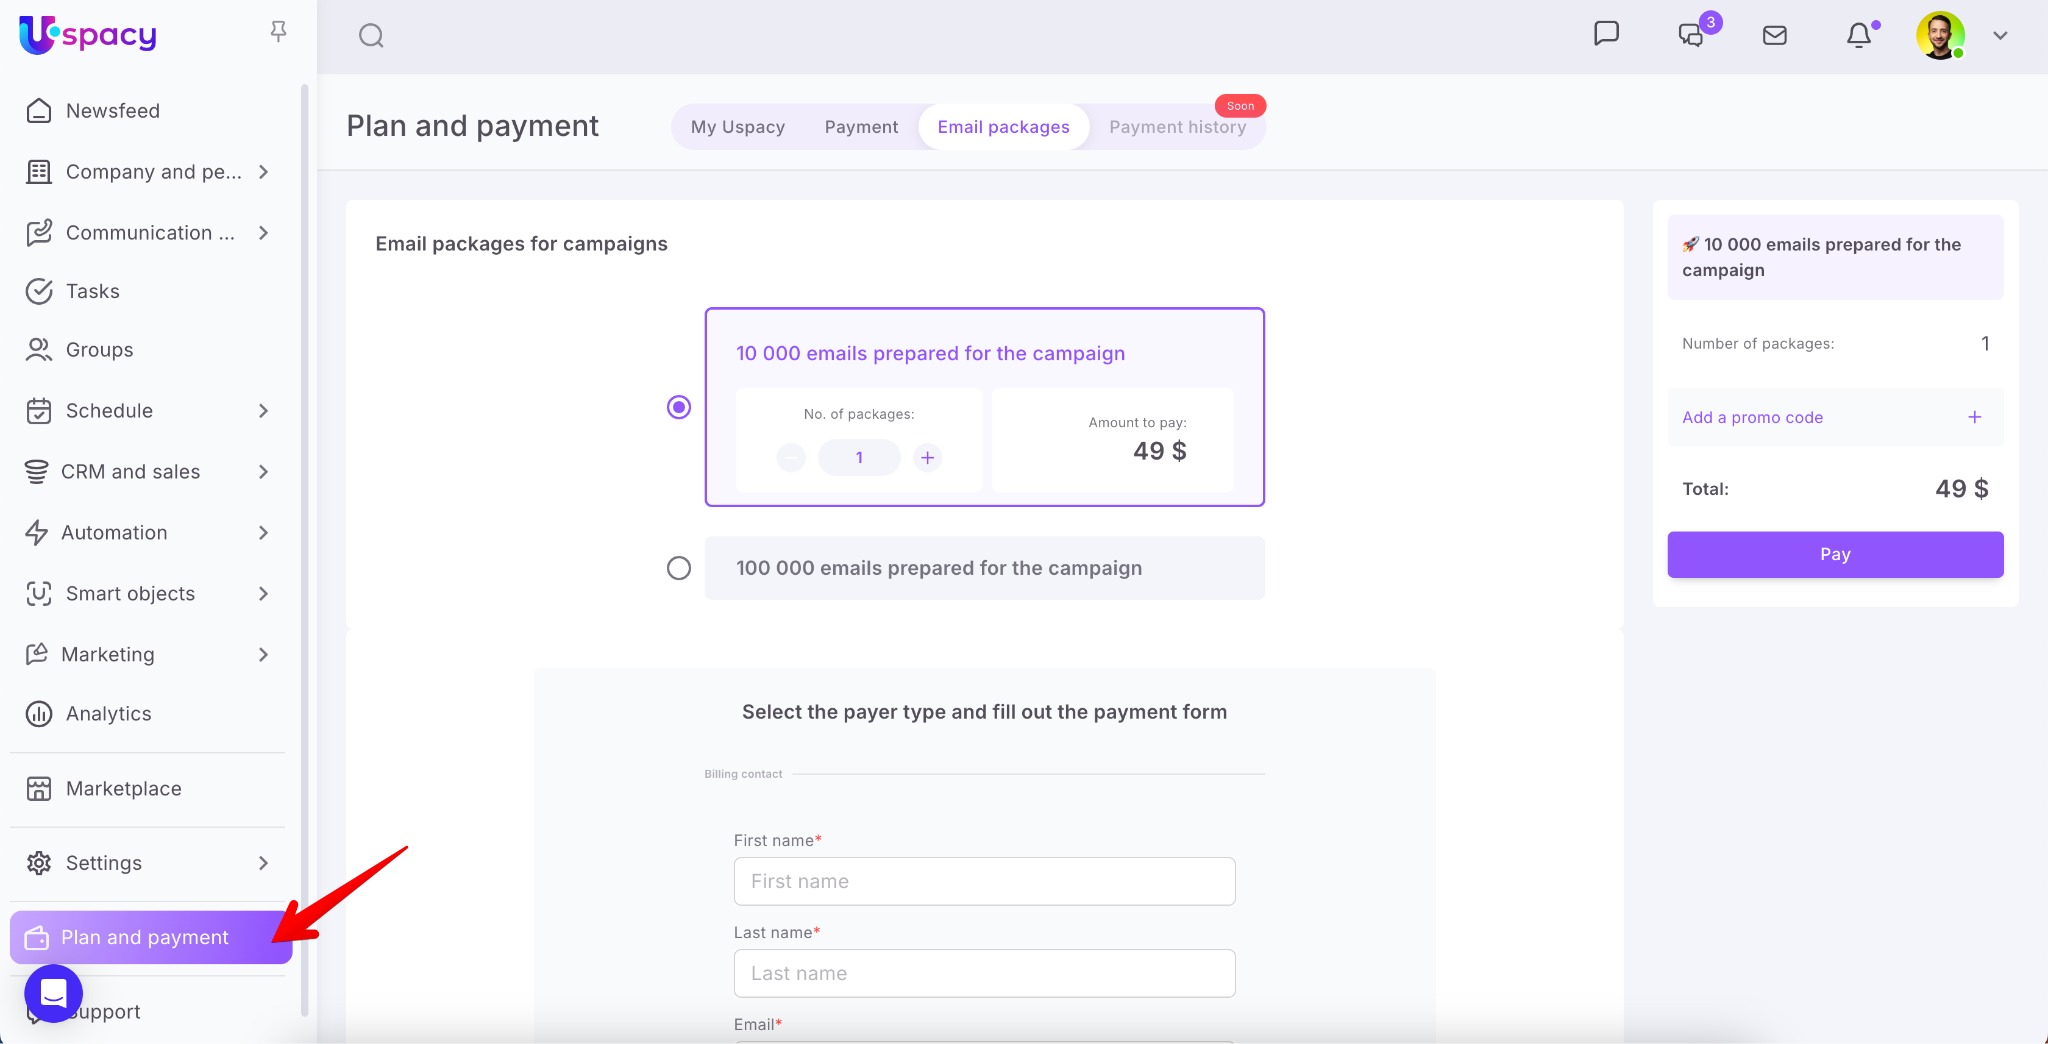Open the mail envelope icon
The width and height of the screenshot is (2048, 1044).
pos(1774,36)
